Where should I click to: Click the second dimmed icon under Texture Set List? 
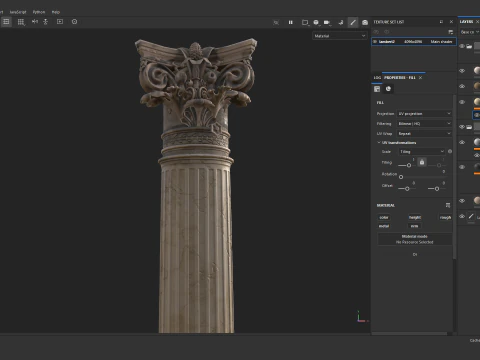point(387,32)
